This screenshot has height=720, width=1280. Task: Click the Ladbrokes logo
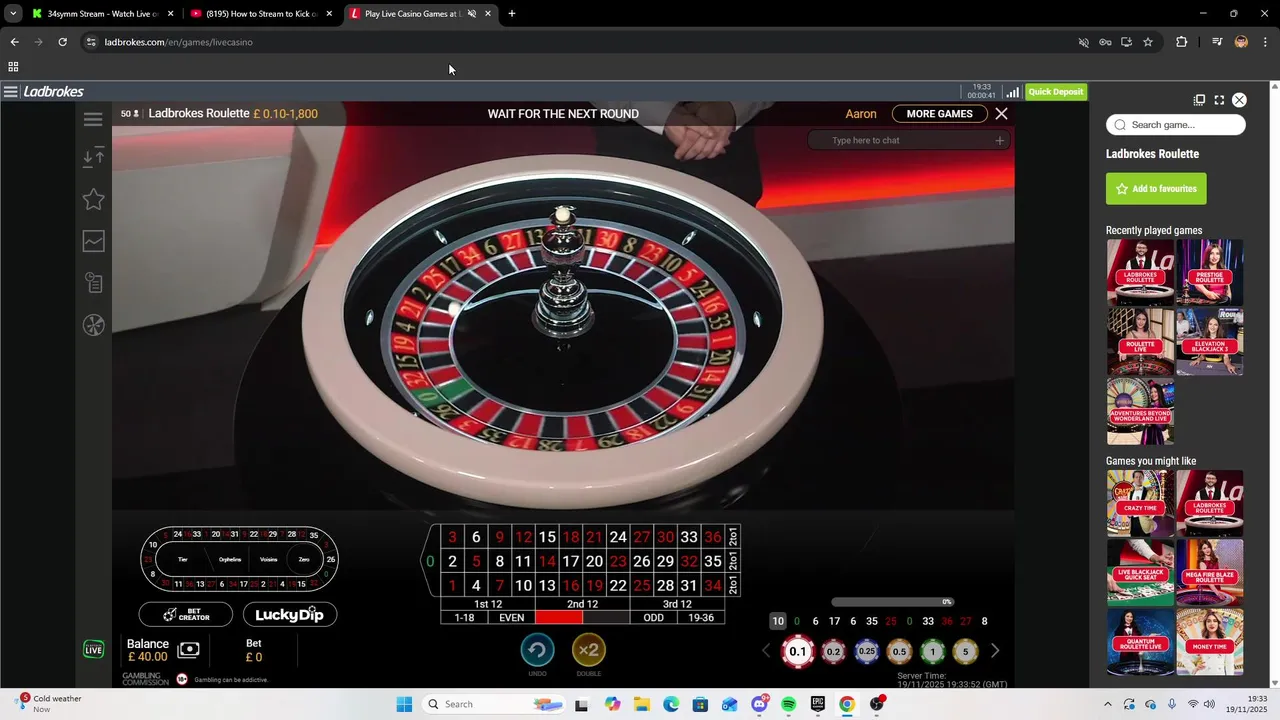click(x=53, y=92)
